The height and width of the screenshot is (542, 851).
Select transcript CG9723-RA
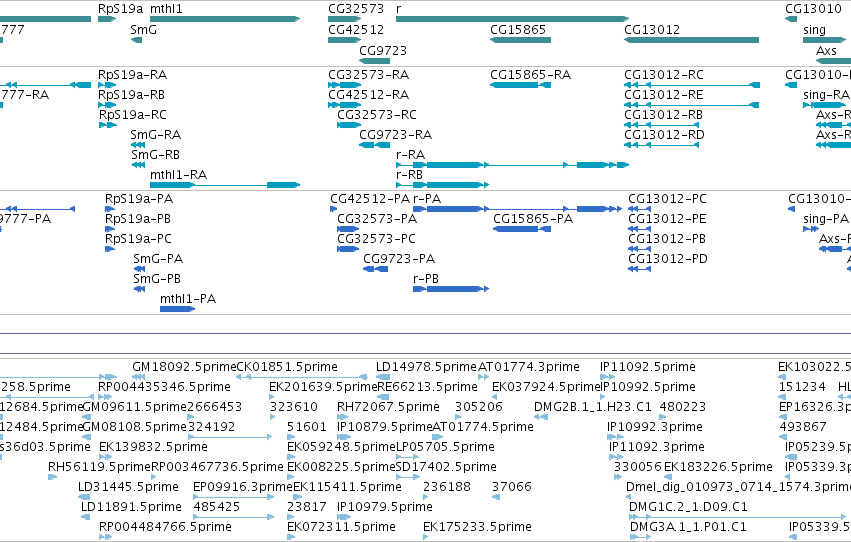pos(374,145)
